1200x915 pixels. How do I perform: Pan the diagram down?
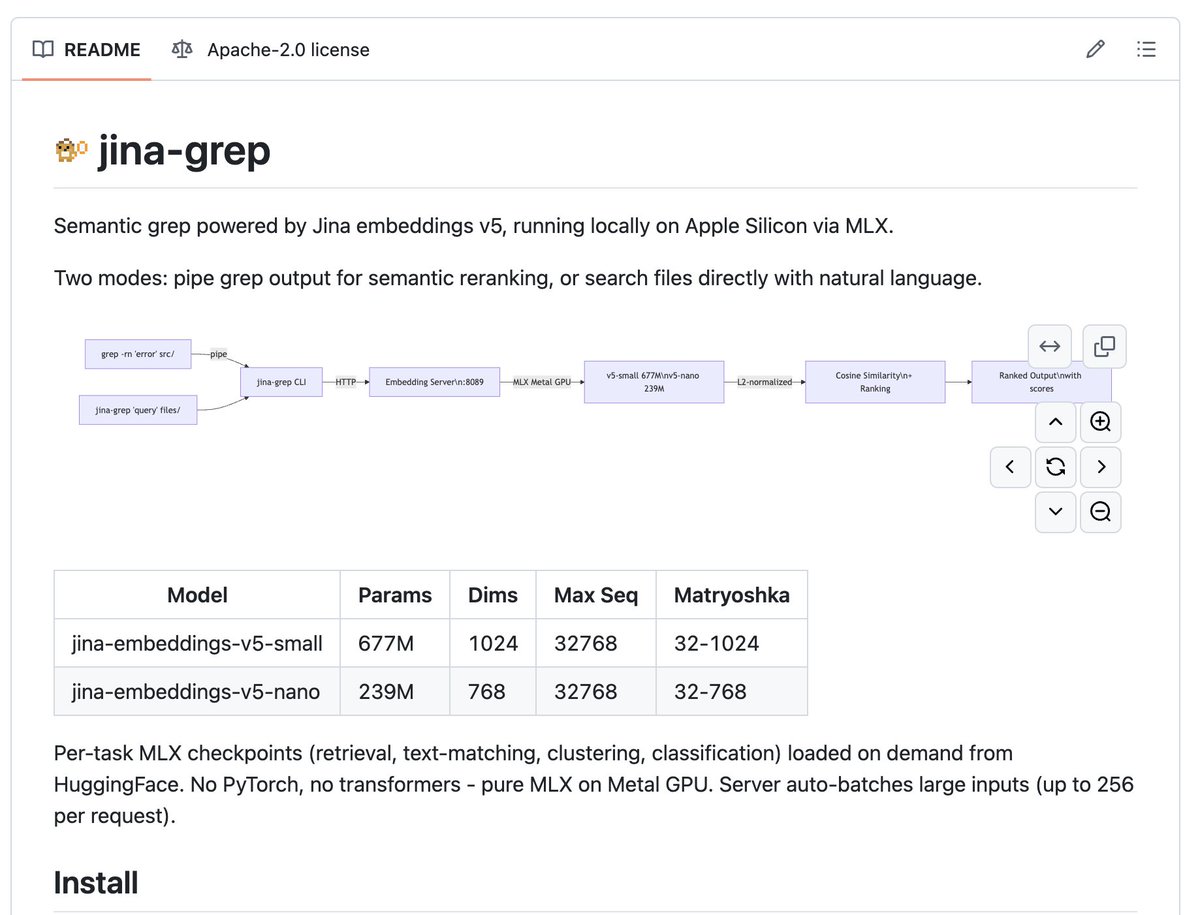[x=1055, y=512]
